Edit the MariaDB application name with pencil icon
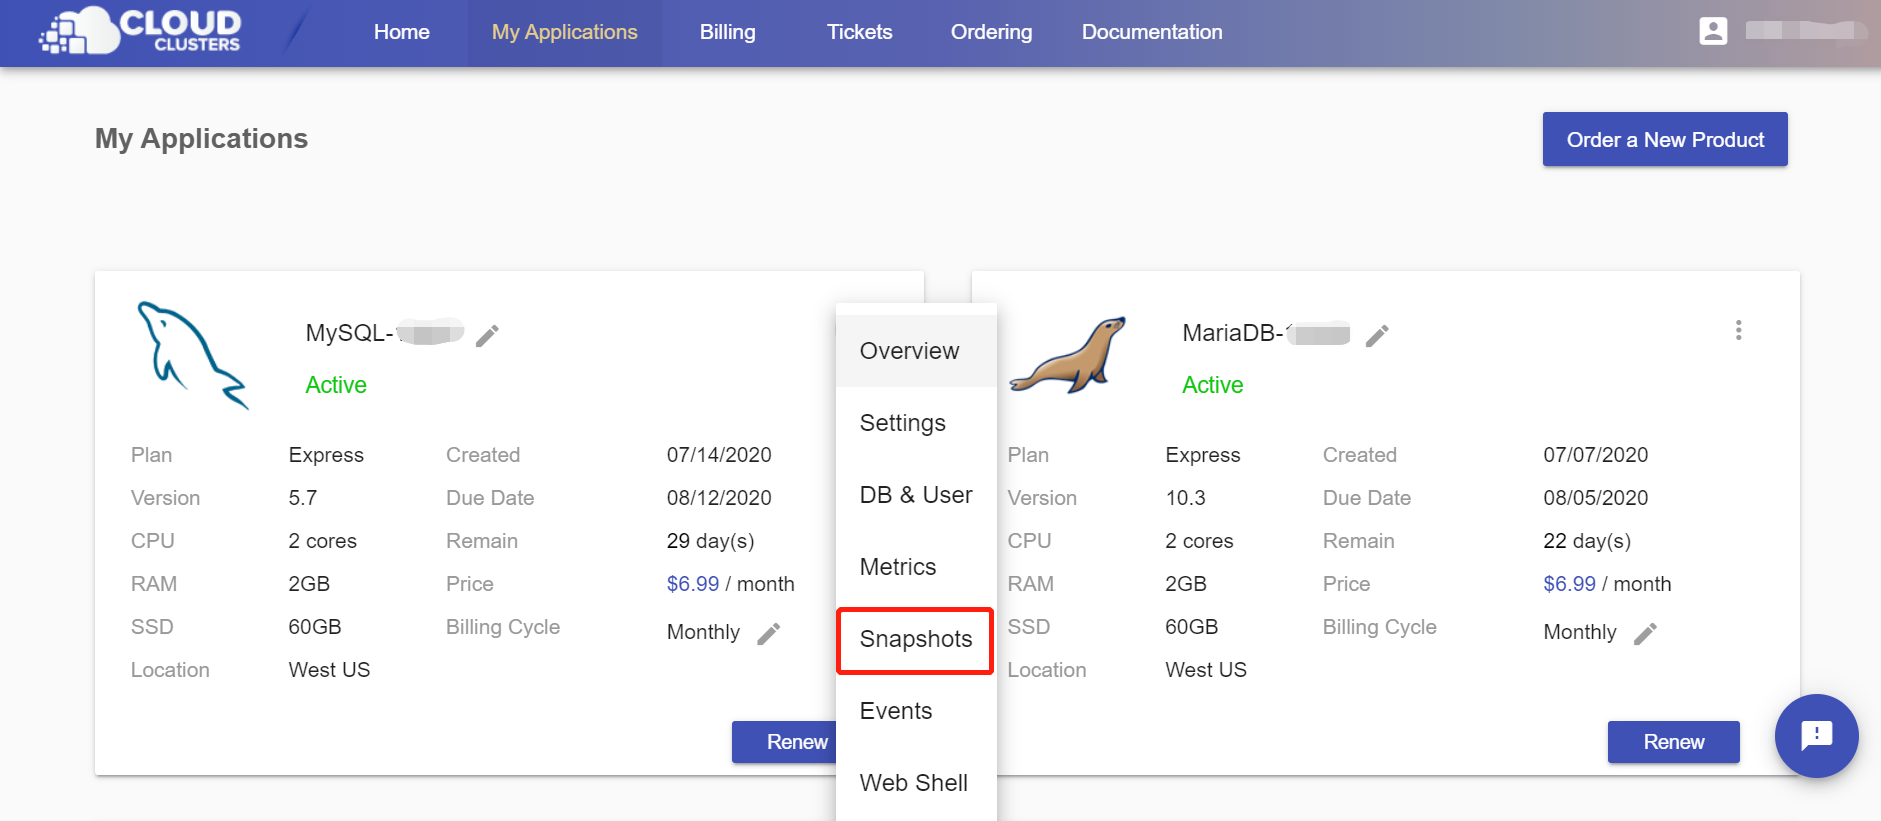This screenshot has width=1881, height=821. (x=1377, y=336)
